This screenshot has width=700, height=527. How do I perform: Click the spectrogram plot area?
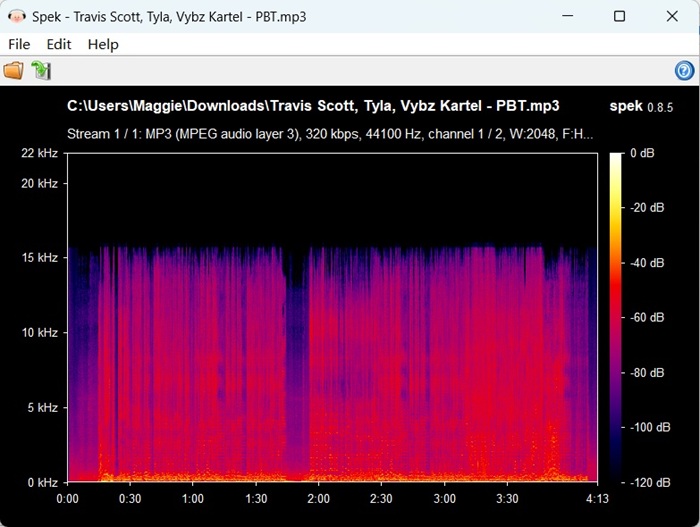point(333,318)
